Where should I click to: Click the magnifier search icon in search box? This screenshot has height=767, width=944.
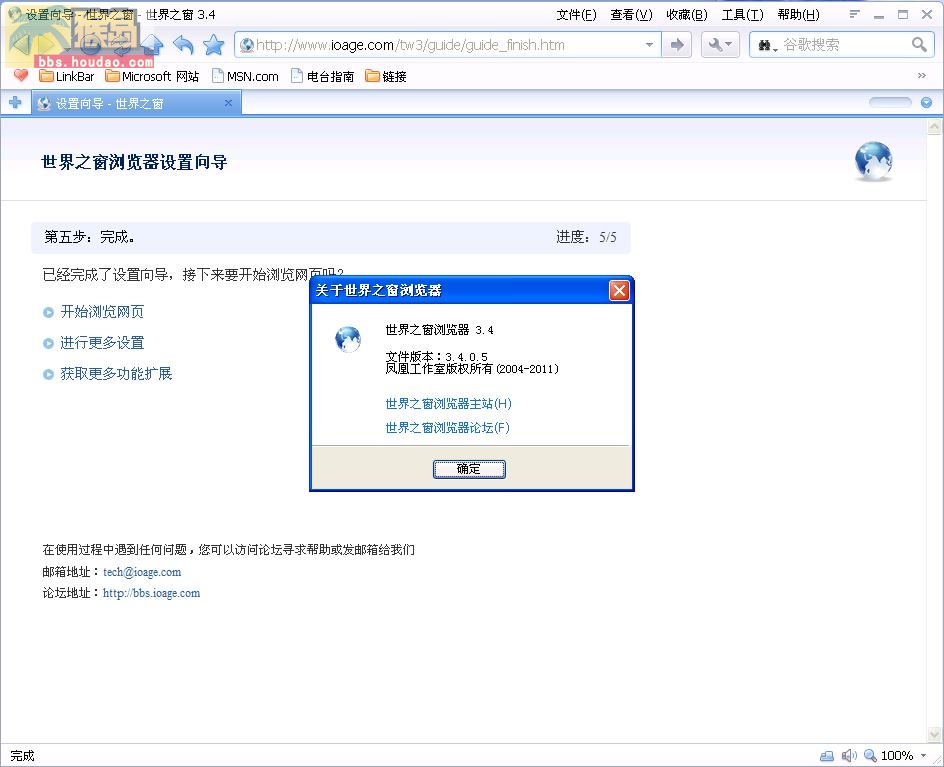coord(919,45)
